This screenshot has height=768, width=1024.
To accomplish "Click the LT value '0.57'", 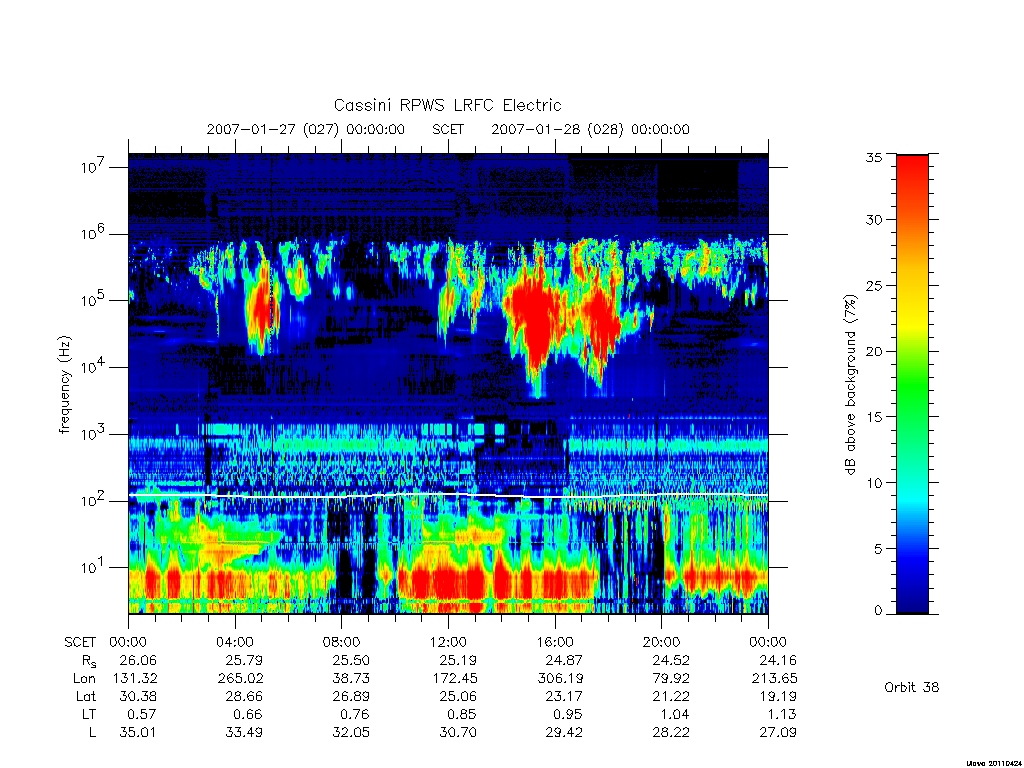I will [142, 714].
